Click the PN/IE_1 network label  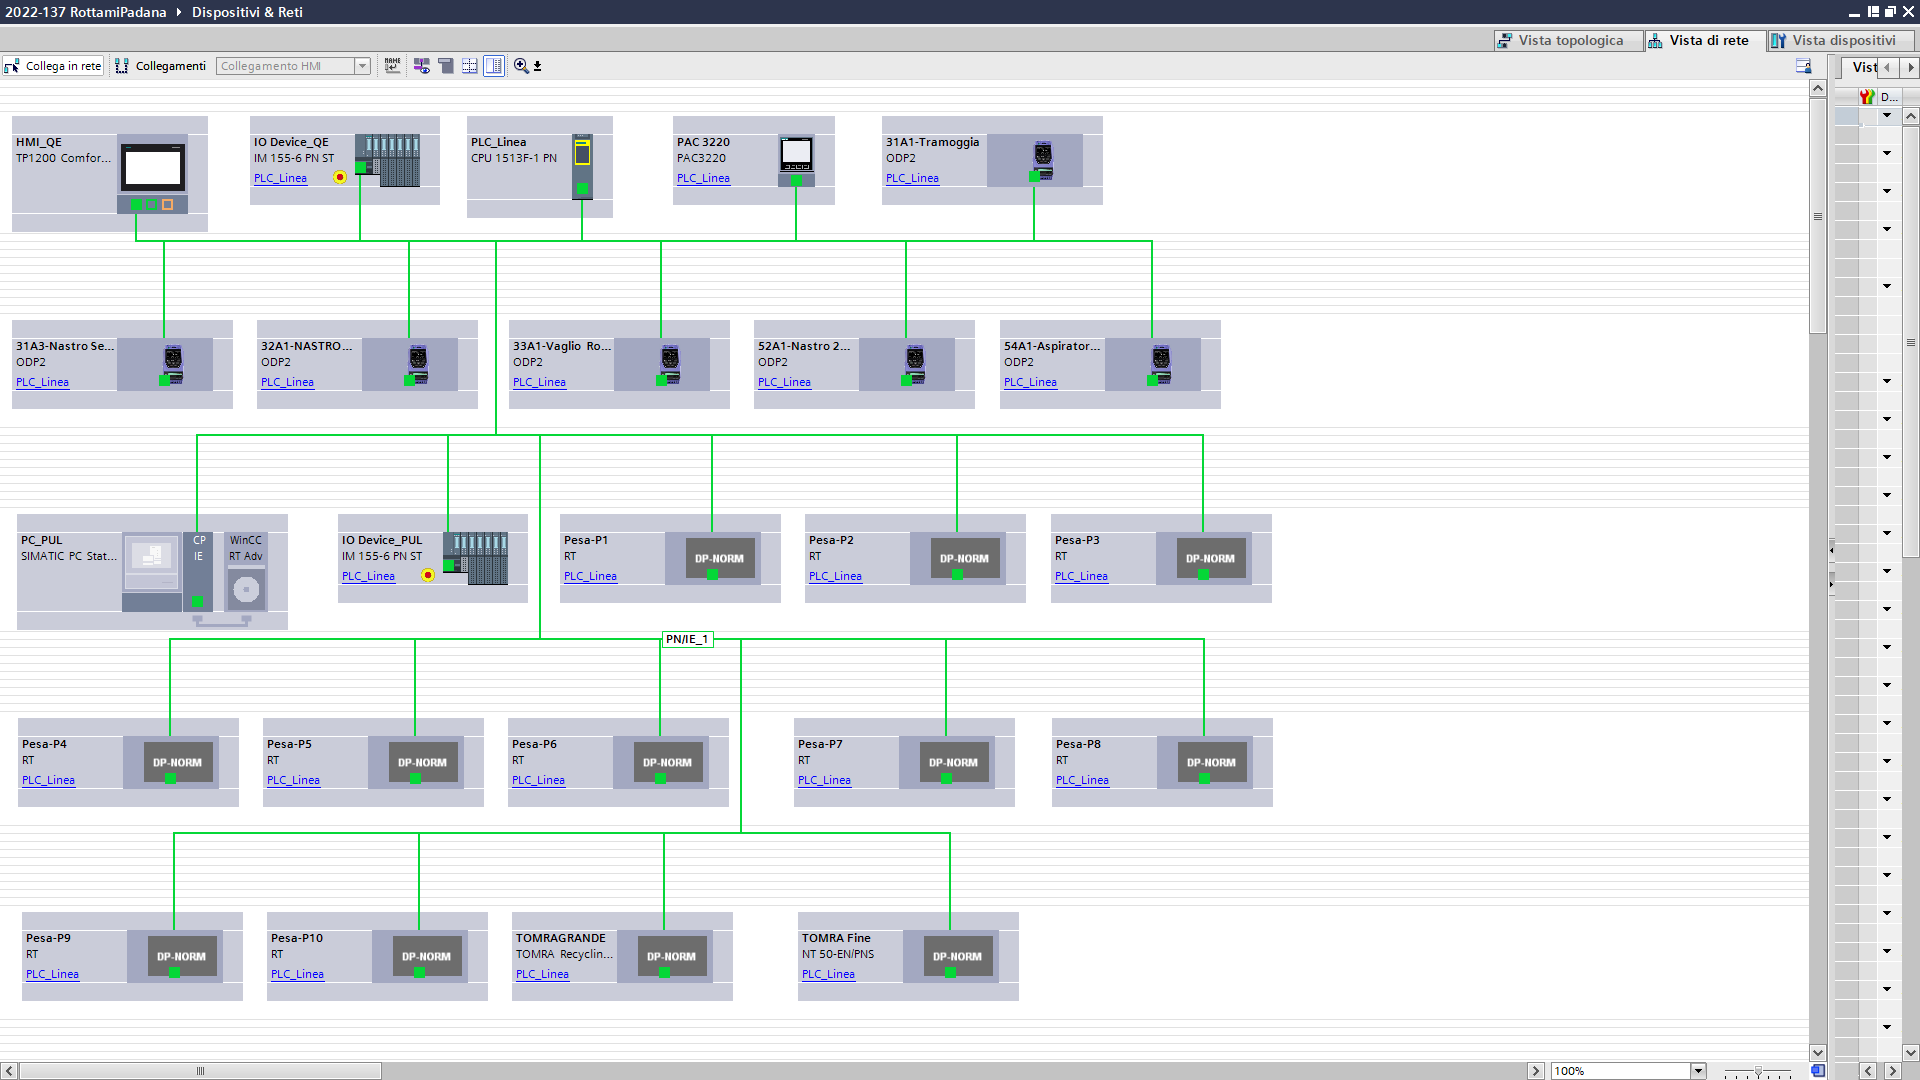tap(687, 639)
